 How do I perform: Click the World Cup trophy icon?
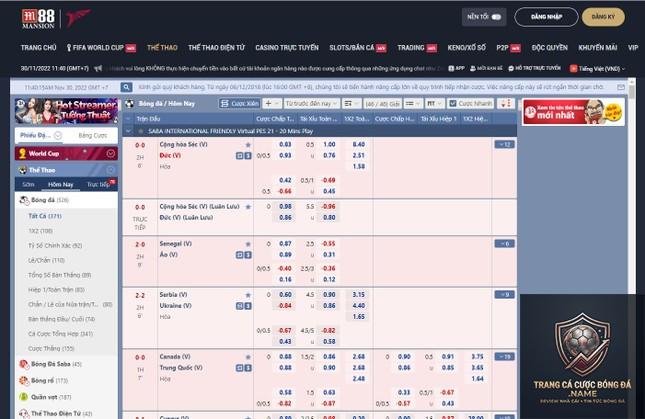tap(23, 154)
